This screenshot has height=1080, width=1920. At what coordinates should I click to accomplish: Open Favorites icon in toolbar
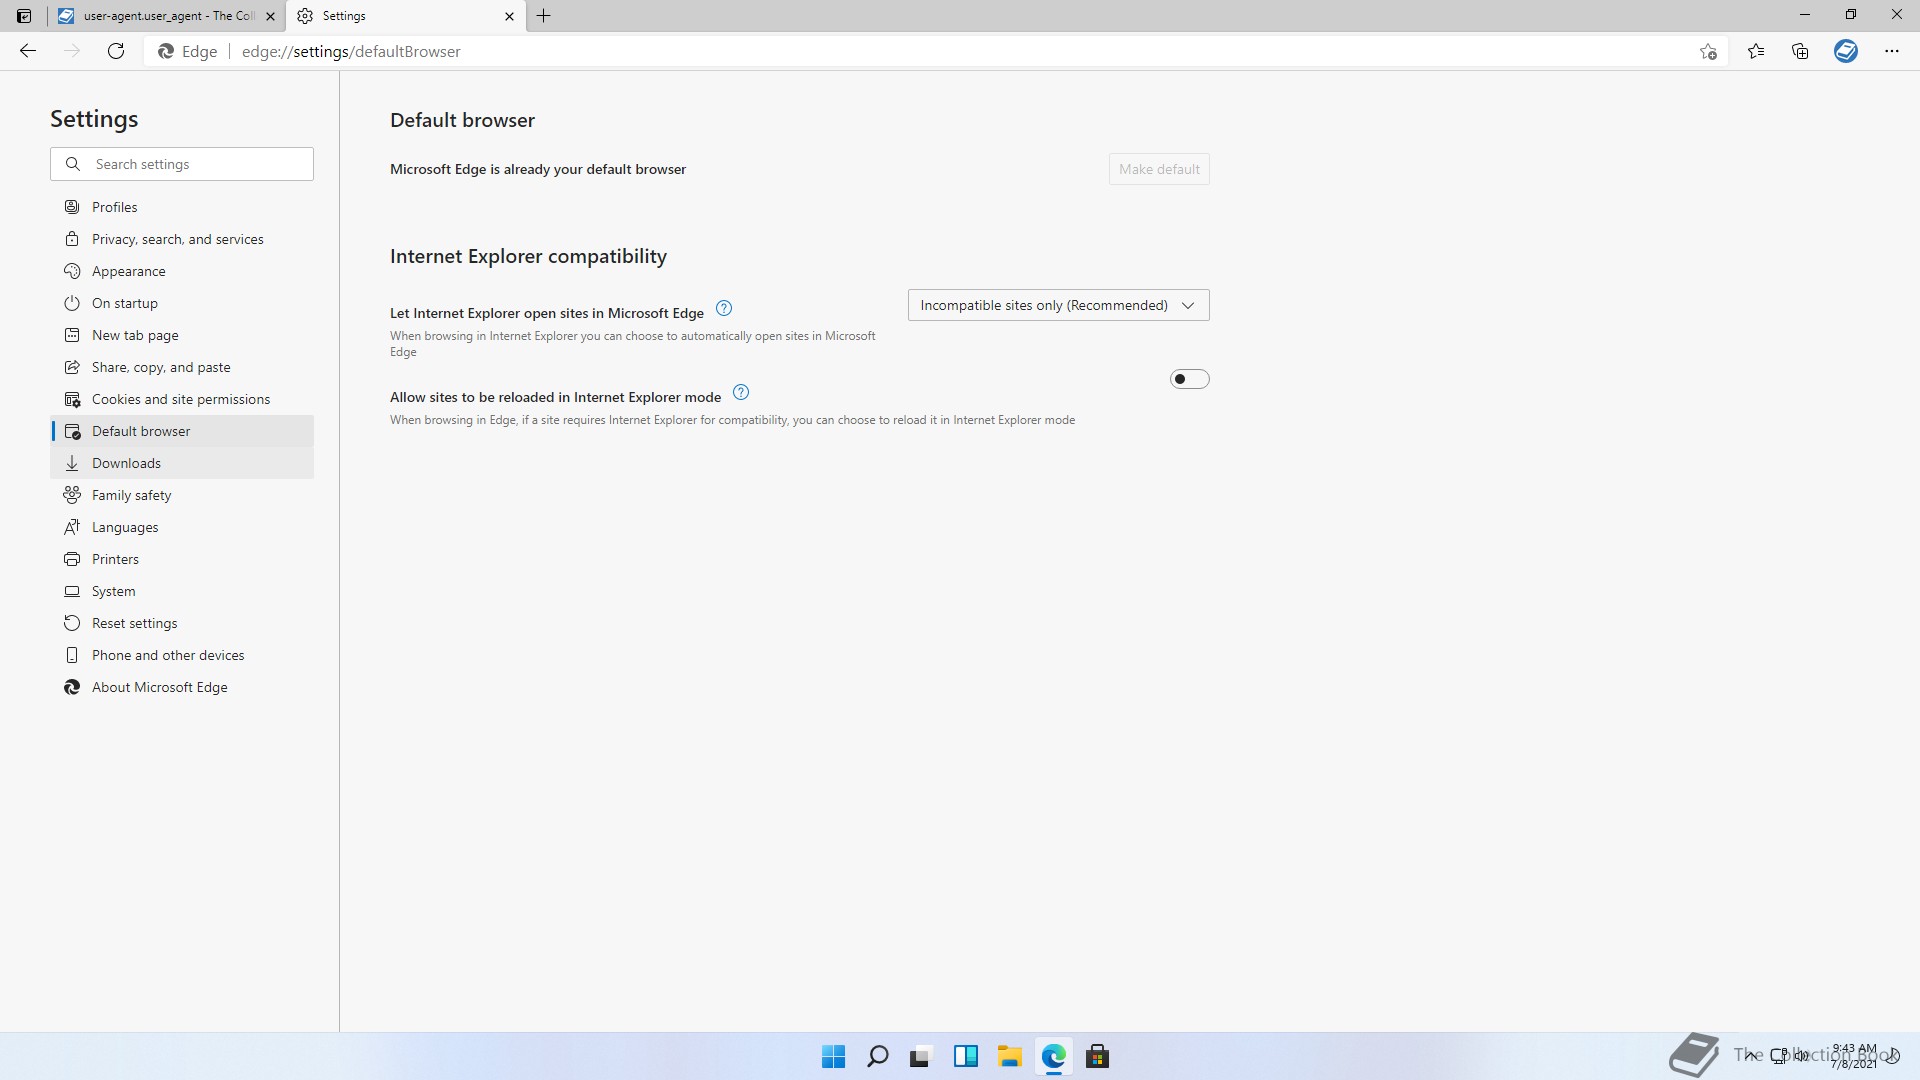pyautogui.click(x=1756, y=51)
